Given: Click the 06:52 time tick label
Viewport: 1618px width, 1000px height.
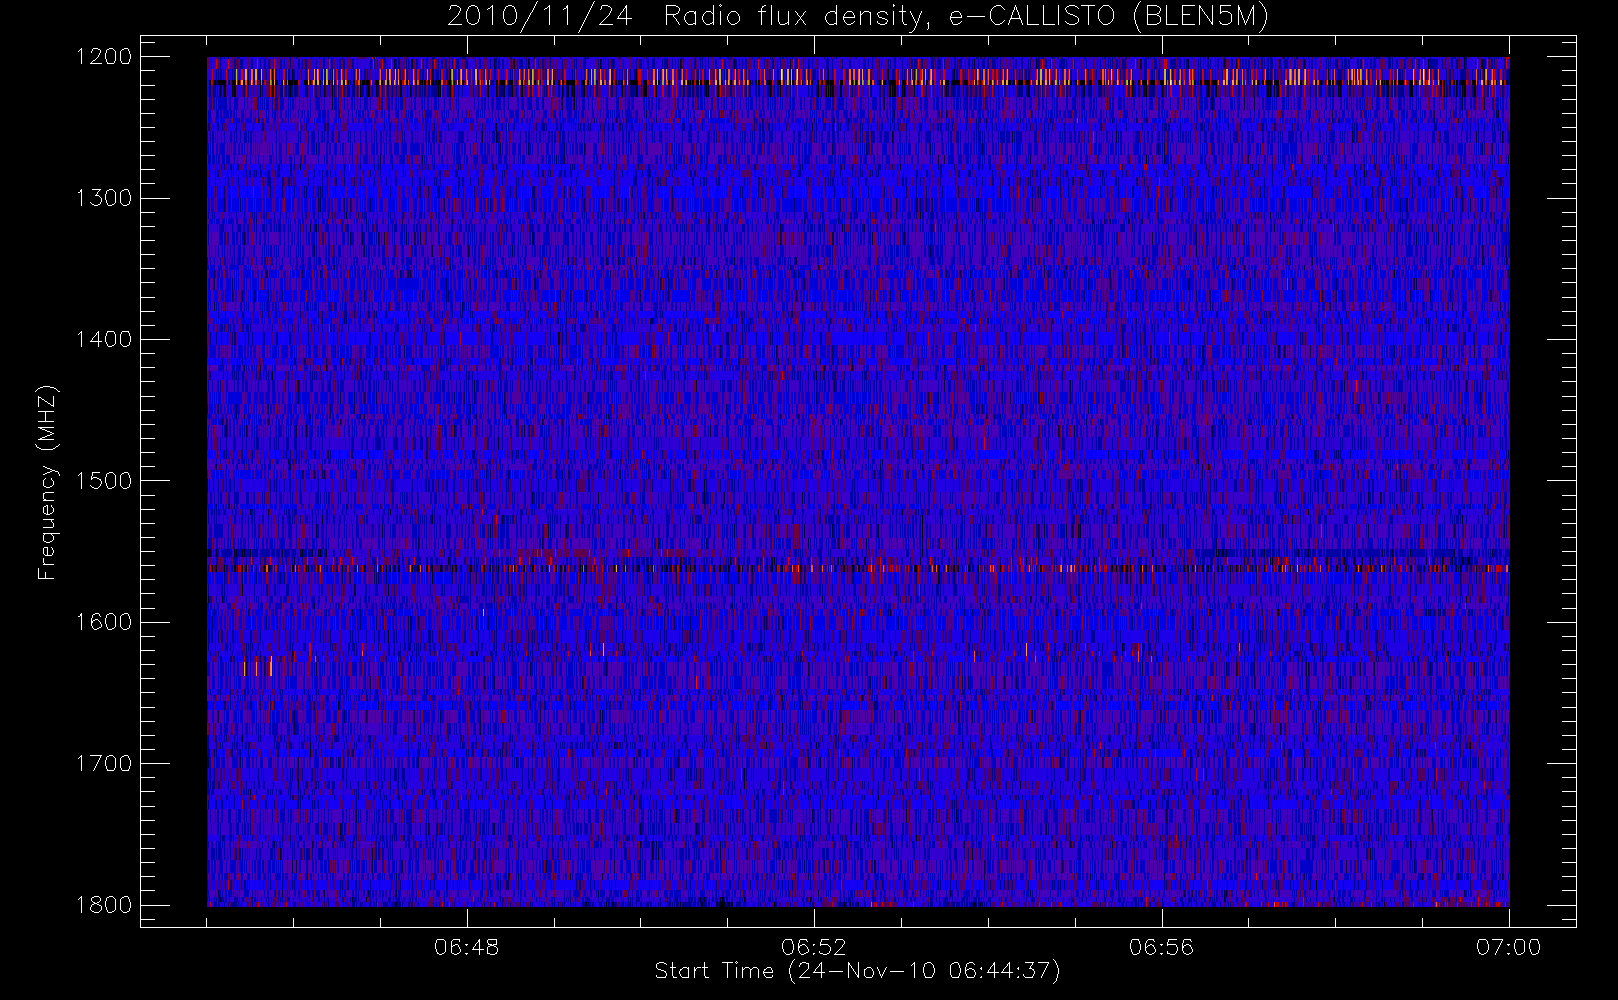Looking at the screenshot, I should click(814, 947).
